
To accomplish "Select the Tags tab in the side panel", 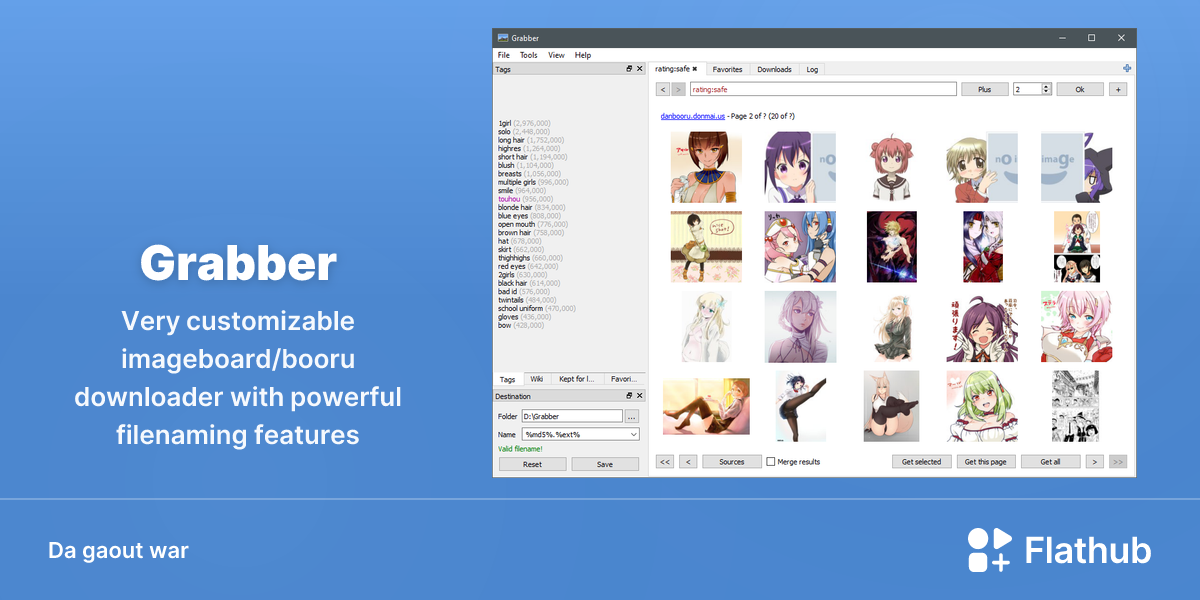I will [x=508, y=379].
